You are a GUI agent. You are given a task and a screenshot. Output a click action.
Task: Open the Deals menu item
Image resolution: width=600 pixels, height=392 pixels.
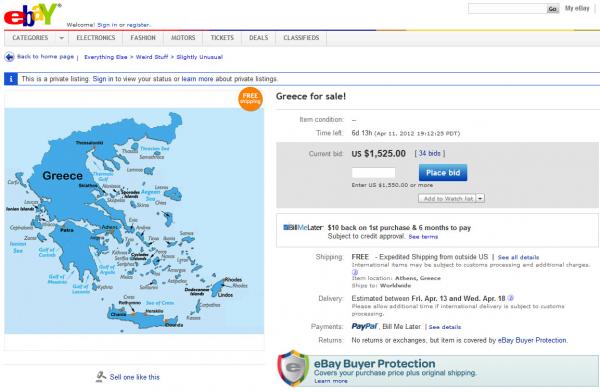[258, 38]
